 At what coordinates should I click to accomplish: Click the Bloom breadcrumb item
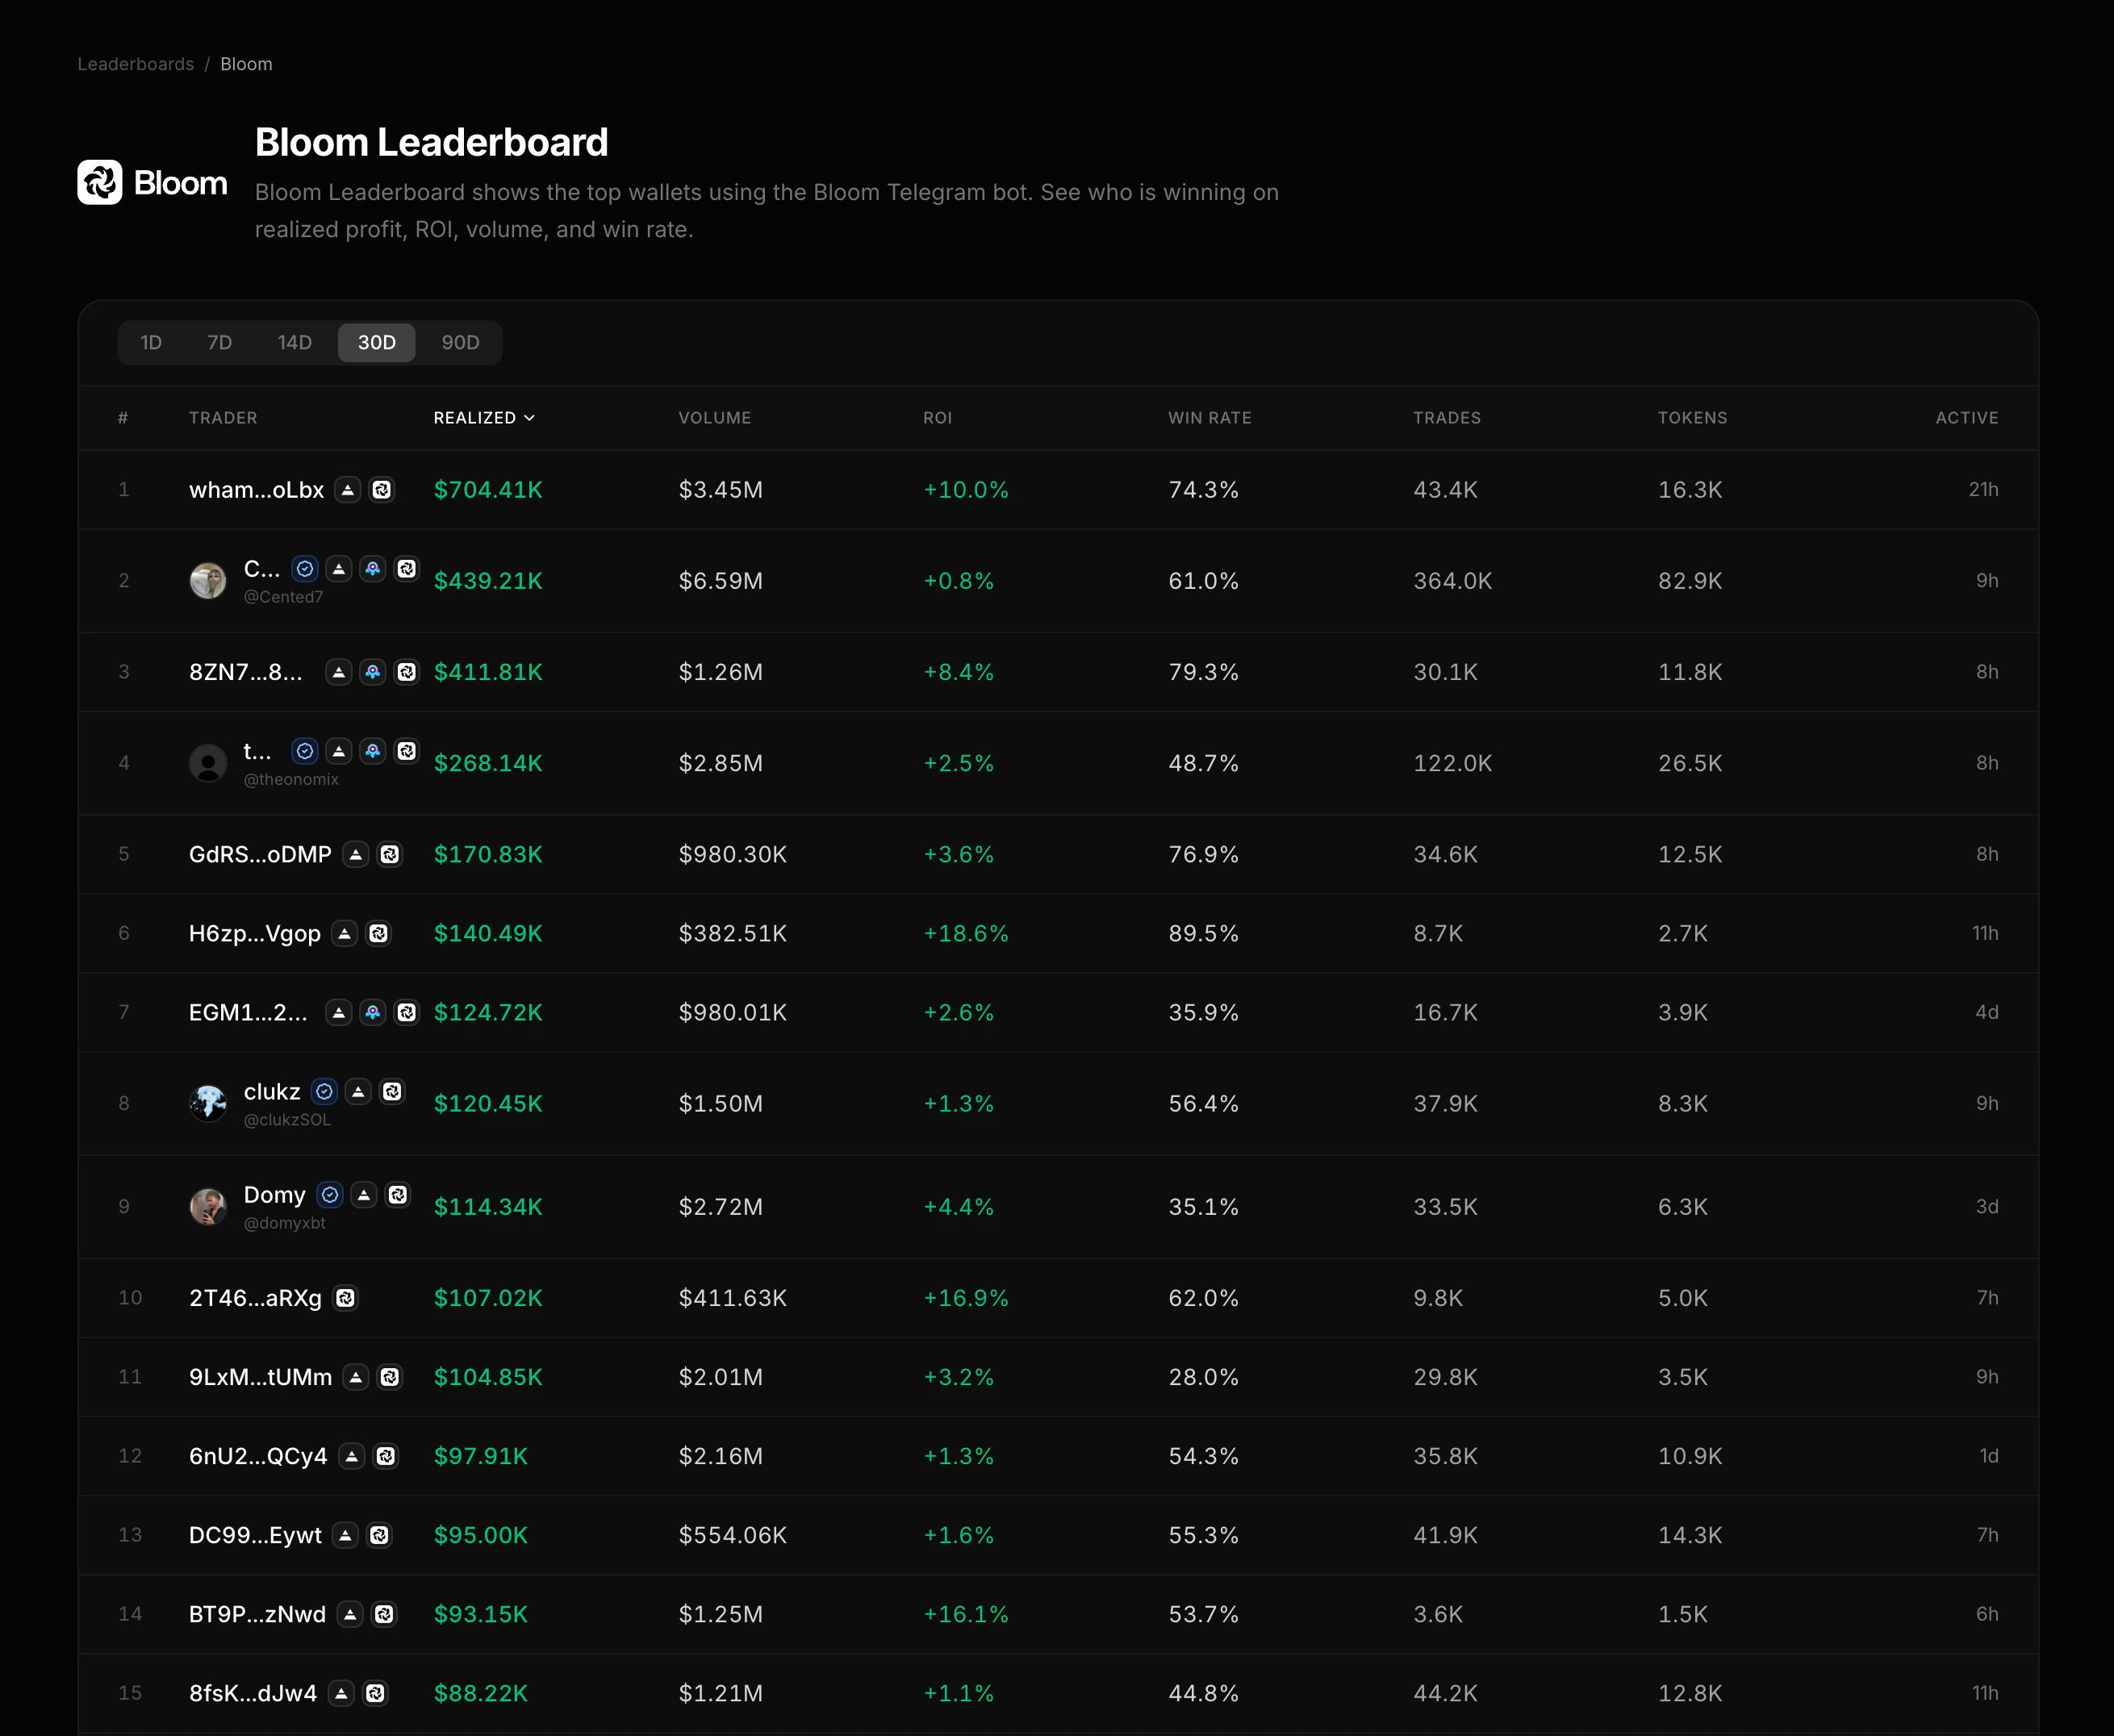[246, 64]
